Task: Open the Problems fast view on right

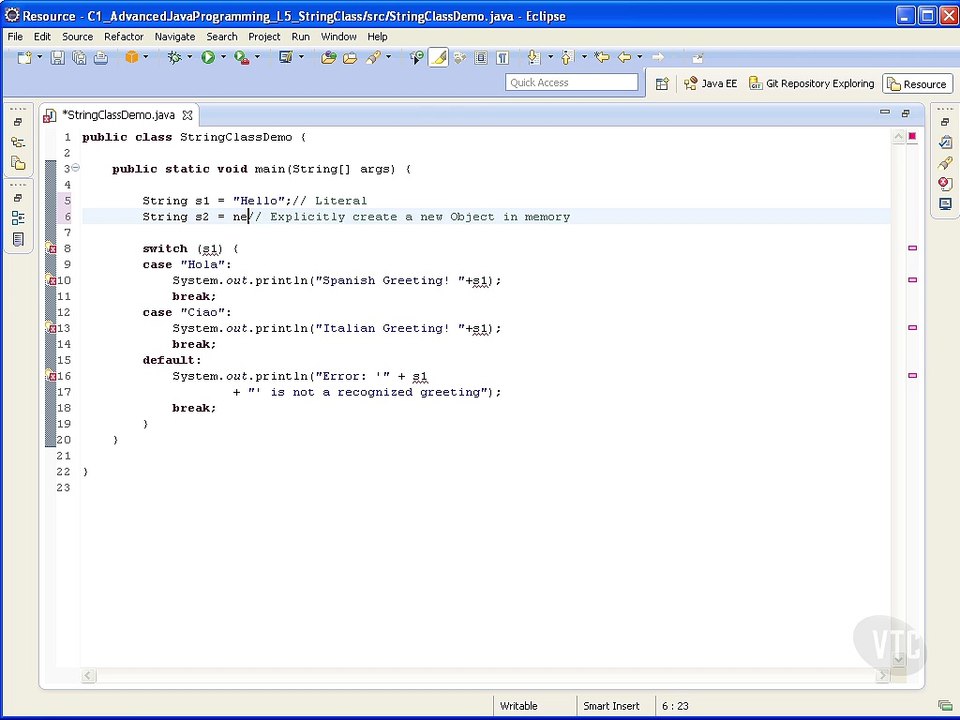Action: (x=945, y=183)
